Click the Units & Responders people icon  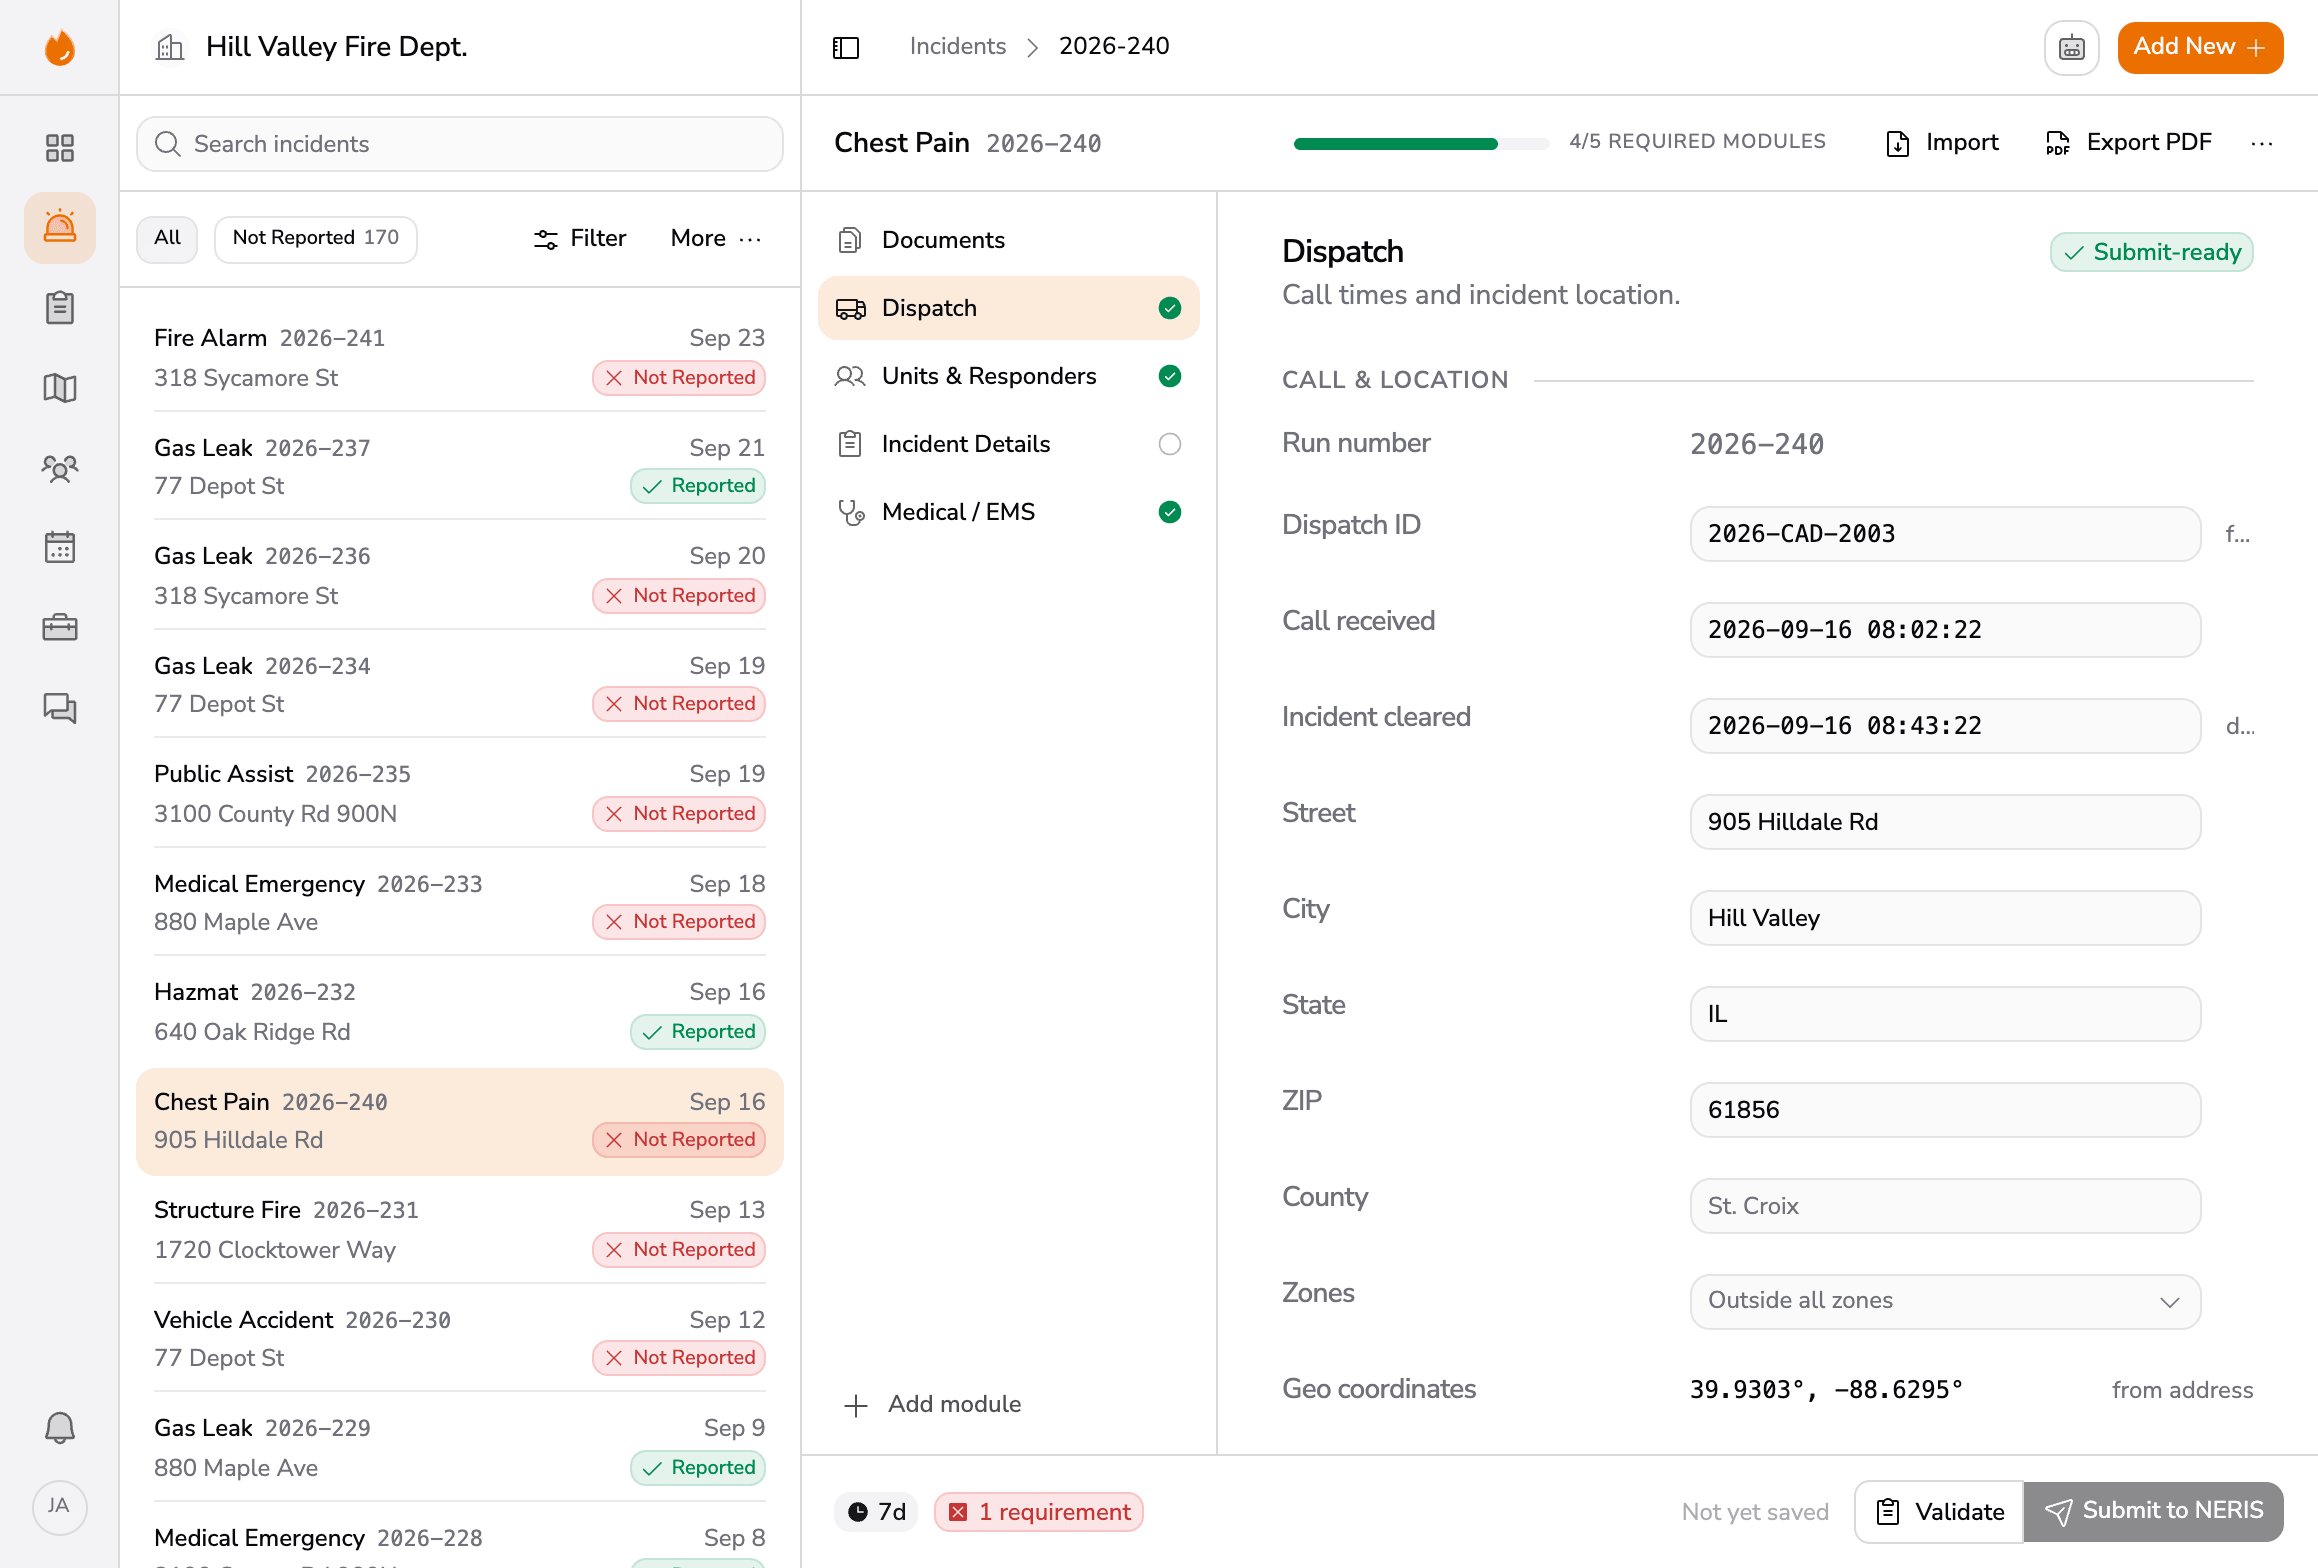click(x=850, y=376)
